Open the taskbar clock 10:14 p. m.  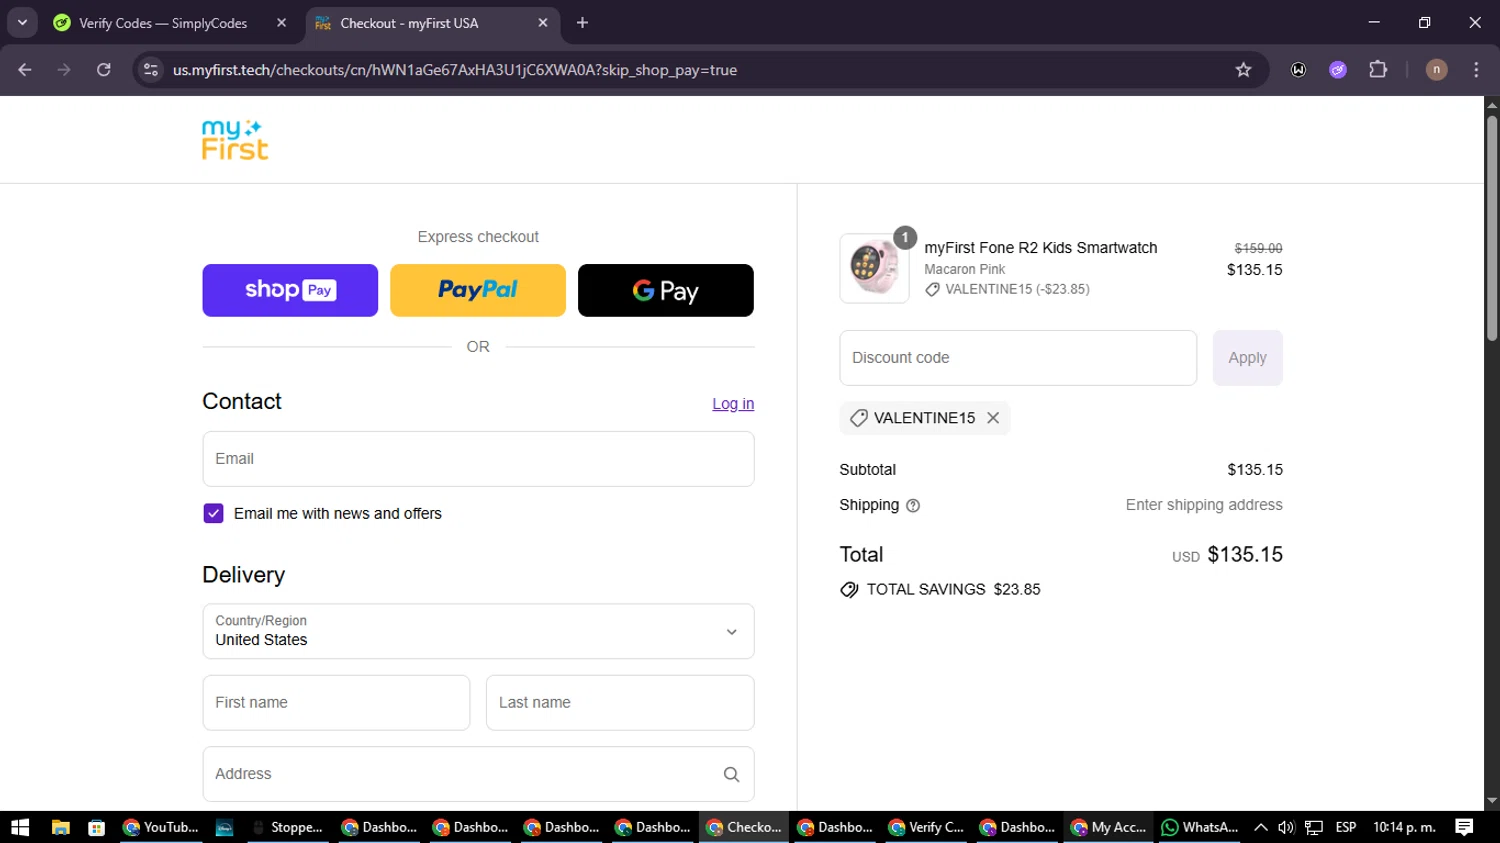1404,827
